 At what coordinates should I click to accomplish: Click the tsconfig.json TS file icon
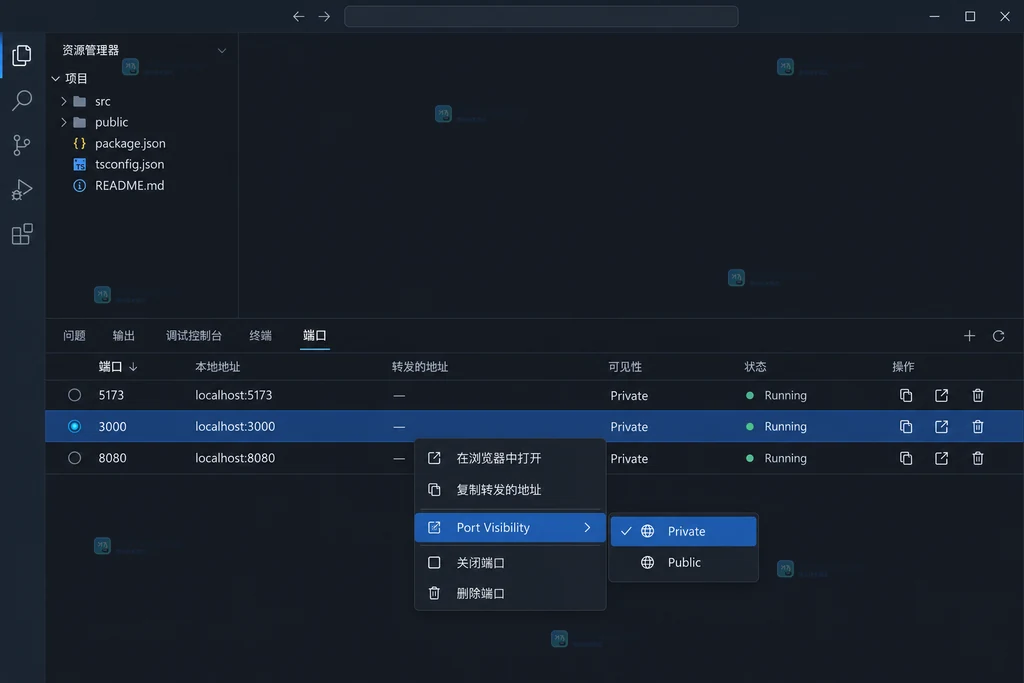tap(80, 165)
